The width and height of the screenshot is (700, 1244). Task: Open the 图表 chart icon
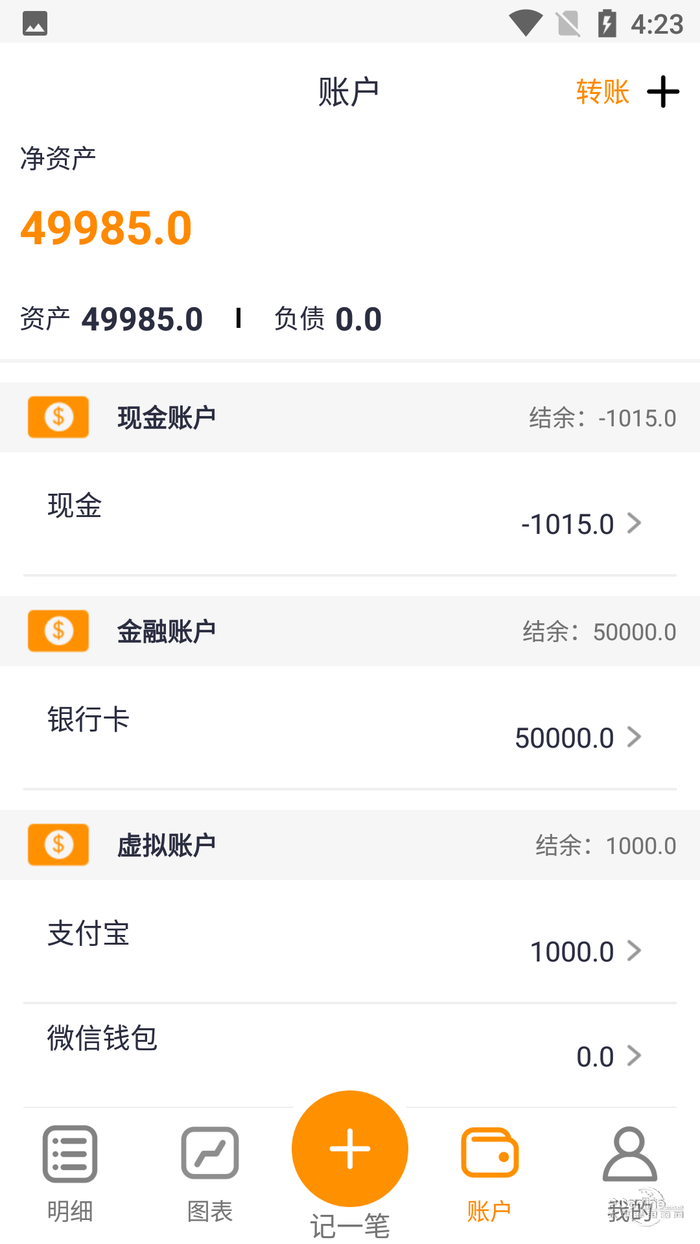click(210, 1154)
